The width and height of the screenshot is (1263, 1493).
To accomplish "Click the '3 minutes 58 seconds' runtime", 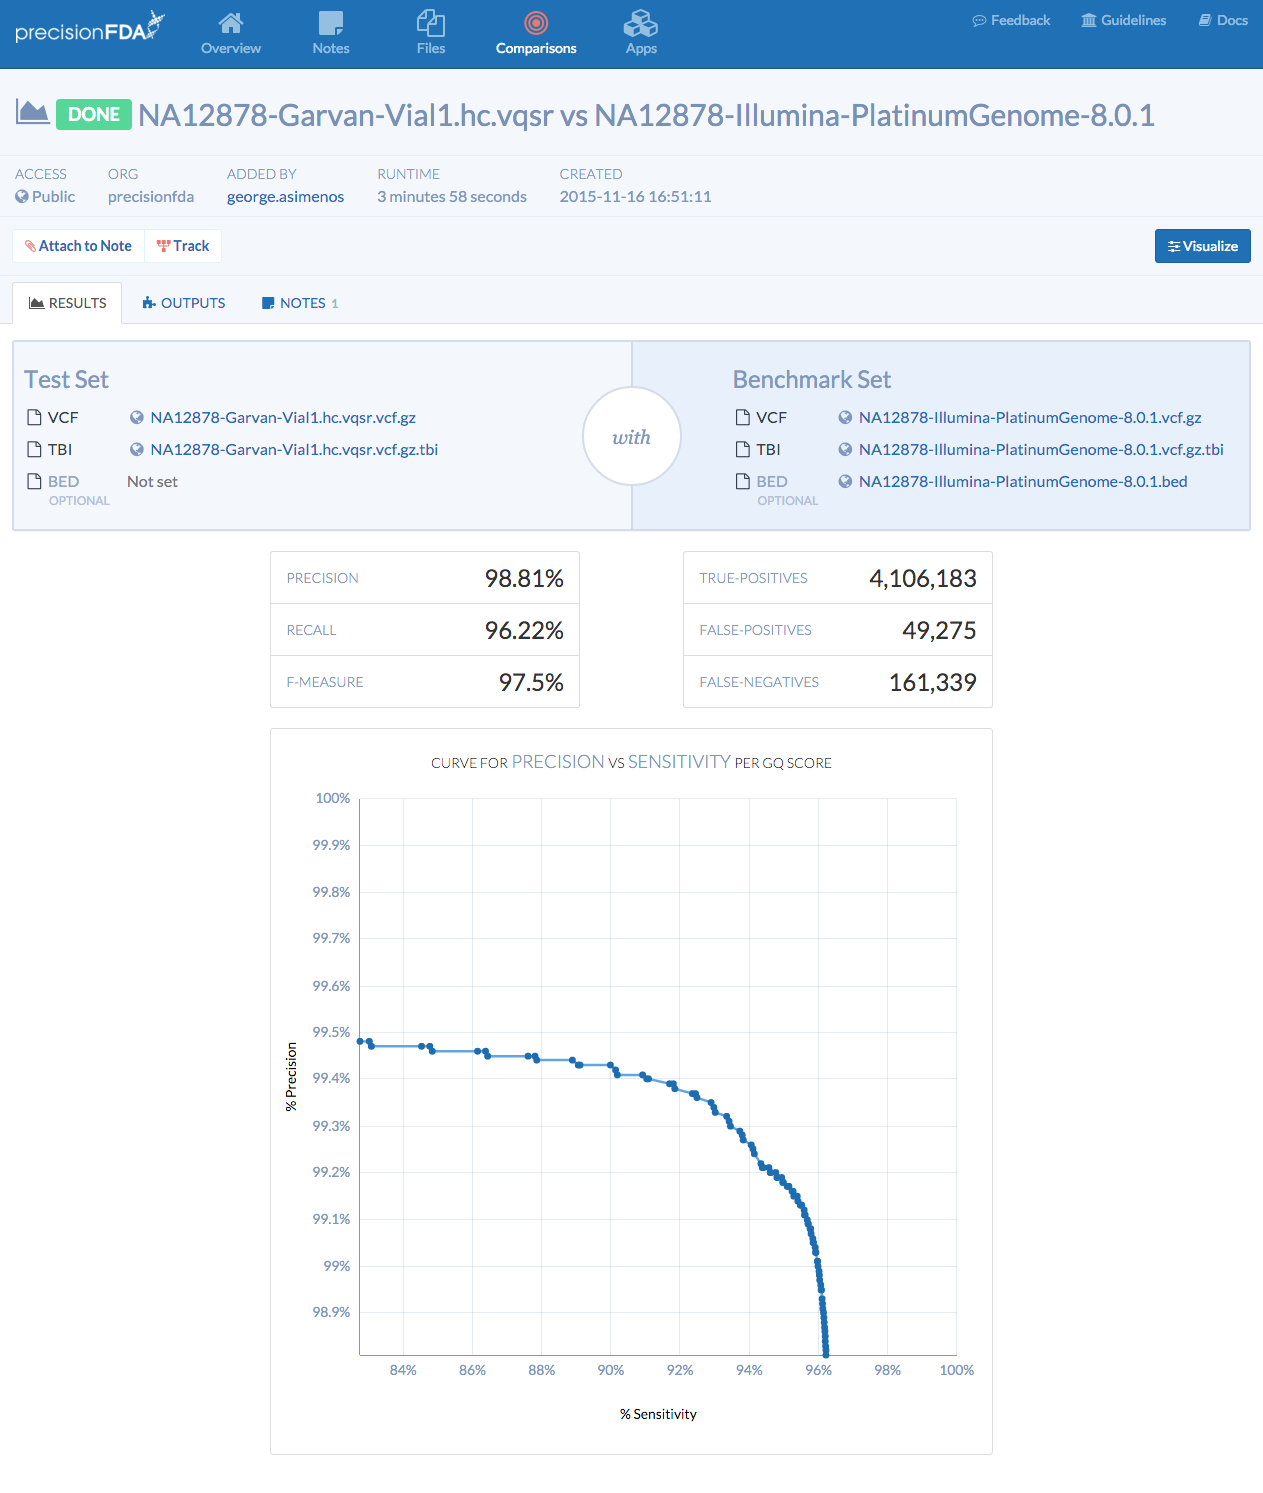I will (452, 197).
